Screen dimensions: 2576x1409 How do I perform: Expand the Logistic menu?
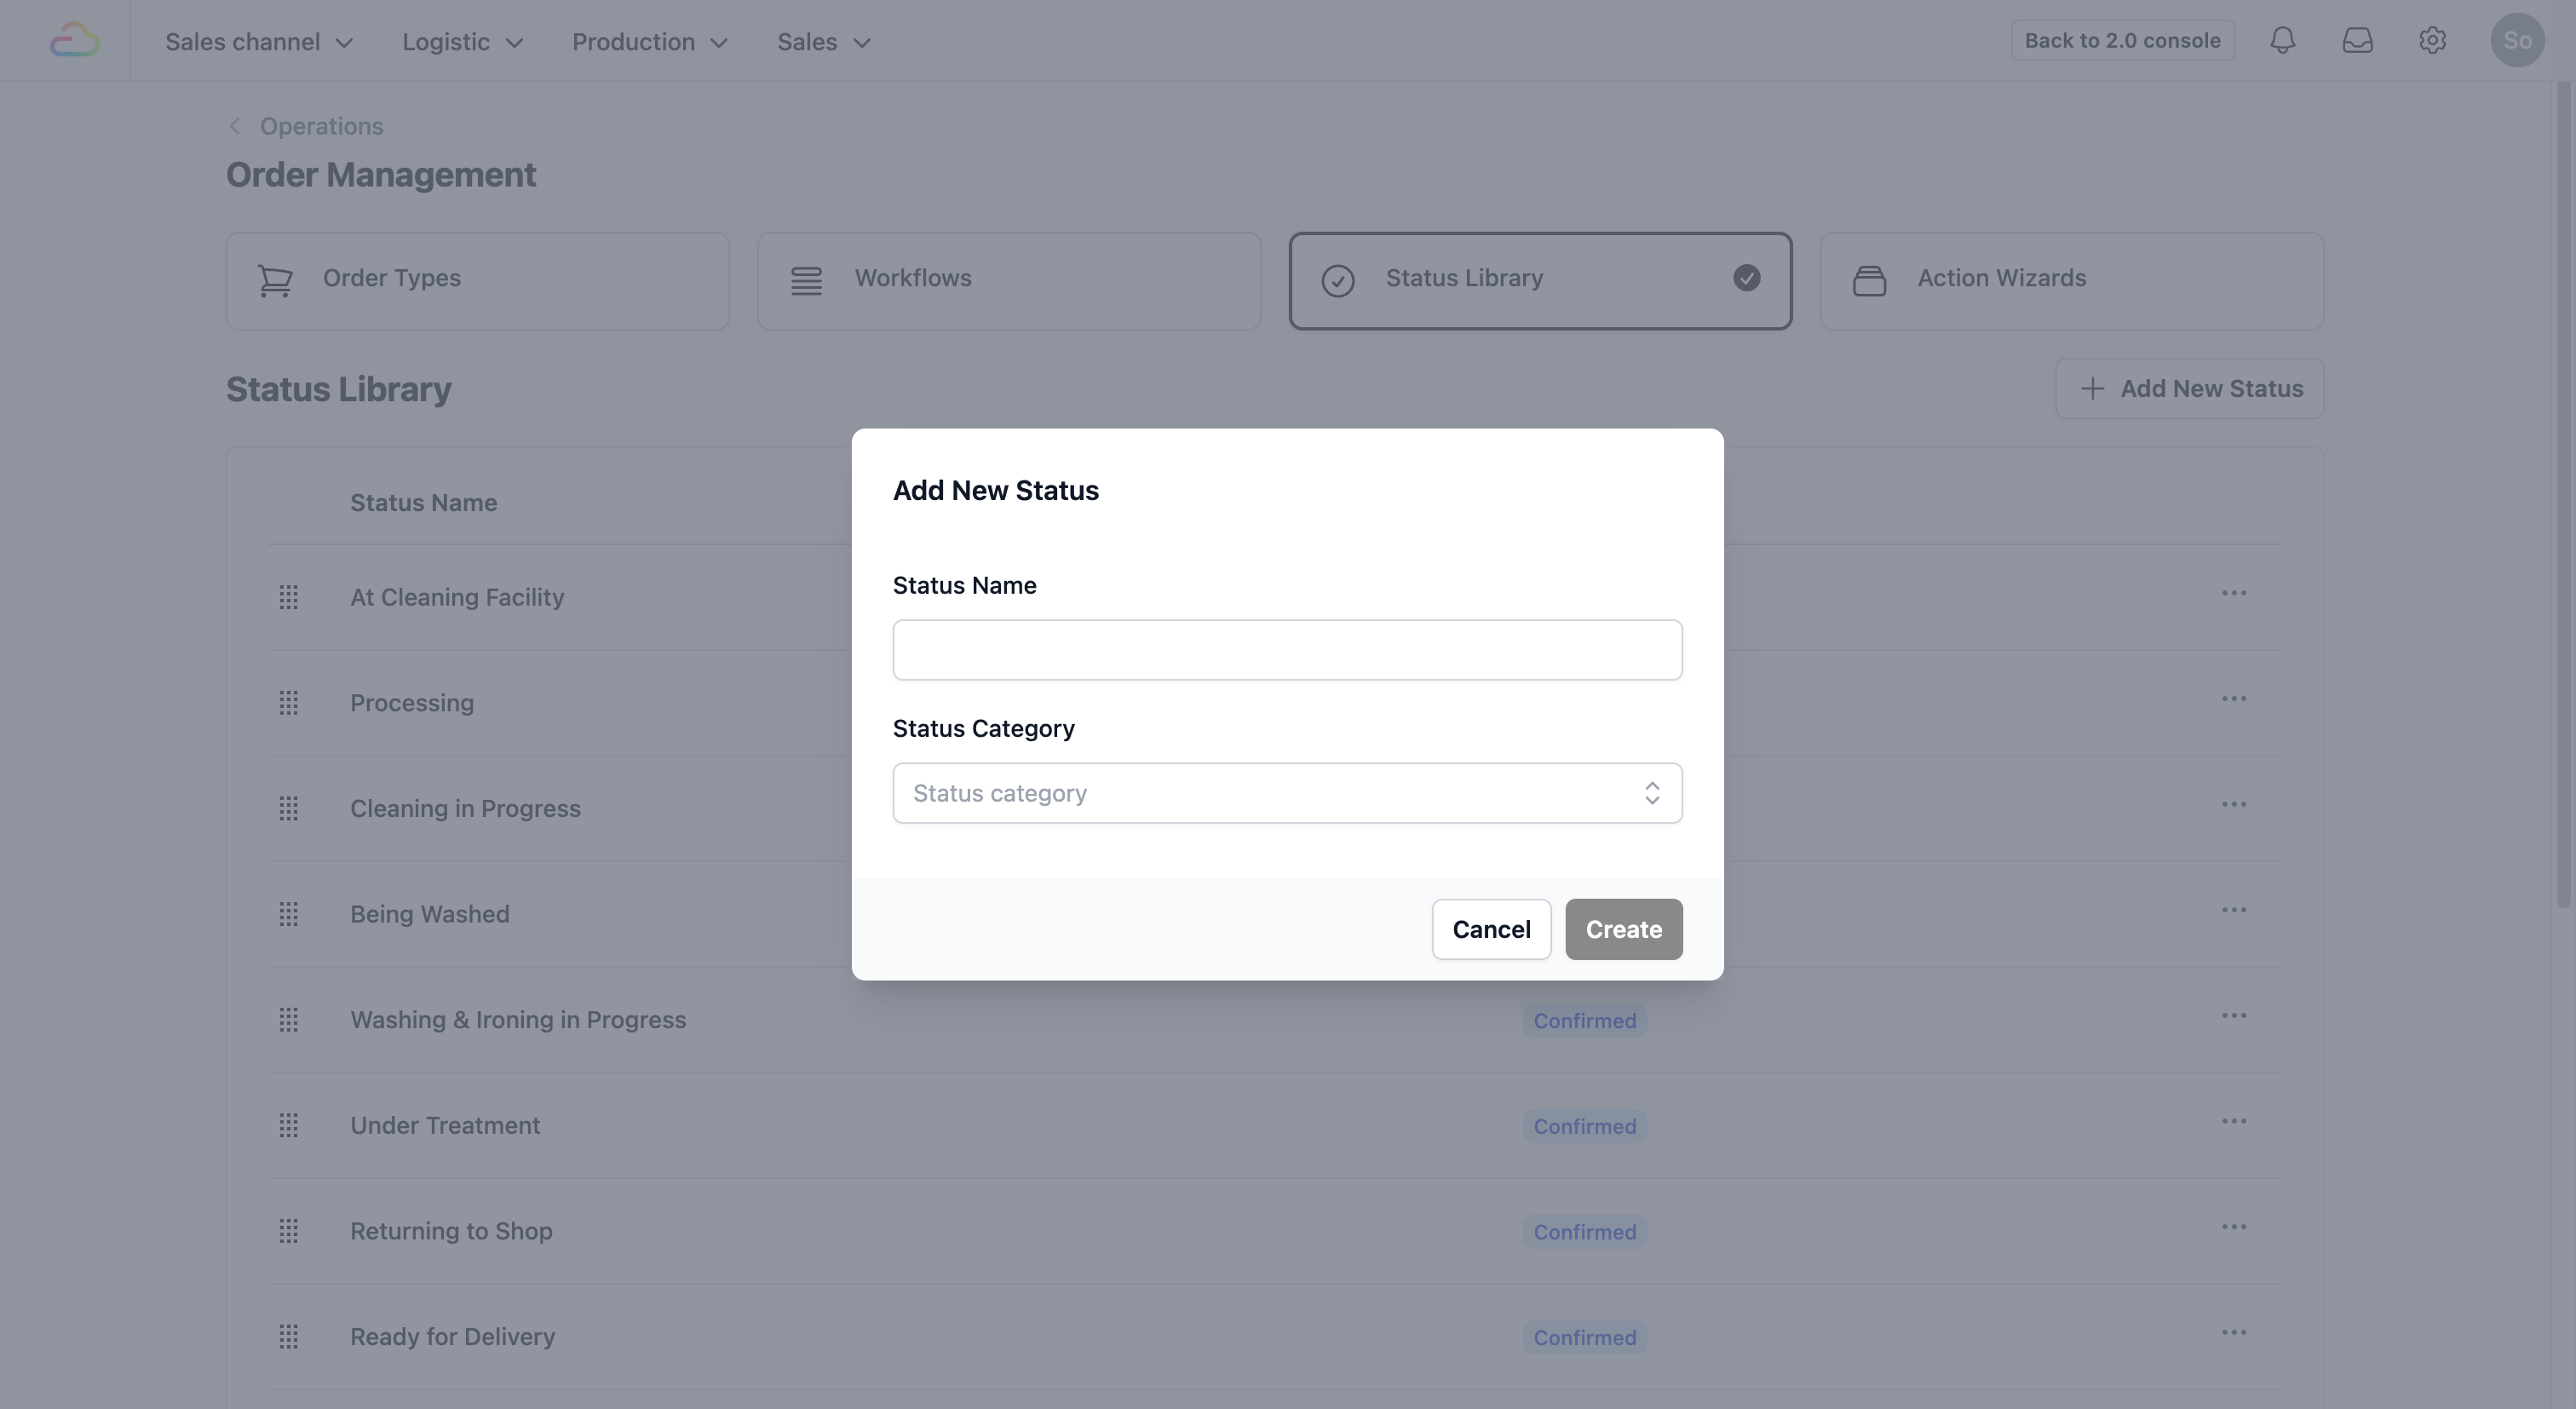[x=462, y=42]
